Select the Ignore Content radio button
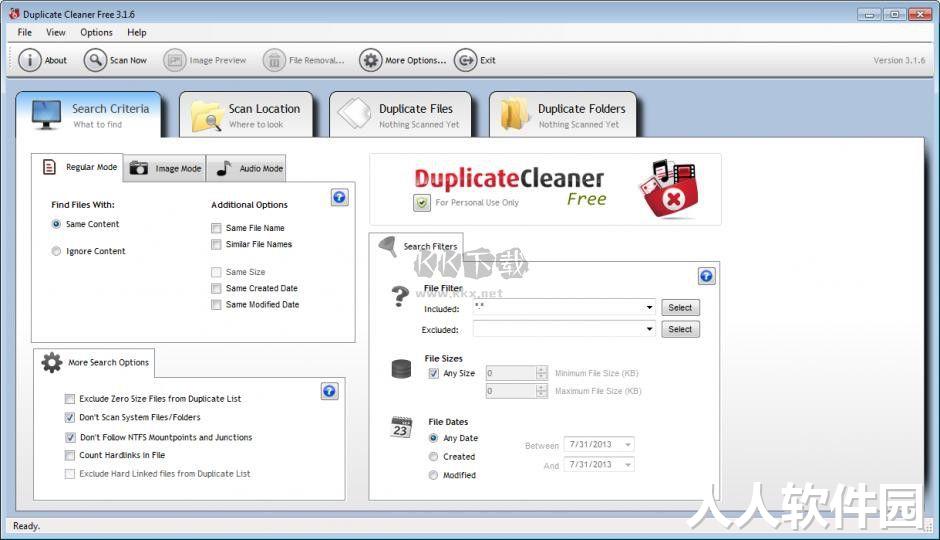This screenshot has height=540, width=940. click(x=56, y=251)
